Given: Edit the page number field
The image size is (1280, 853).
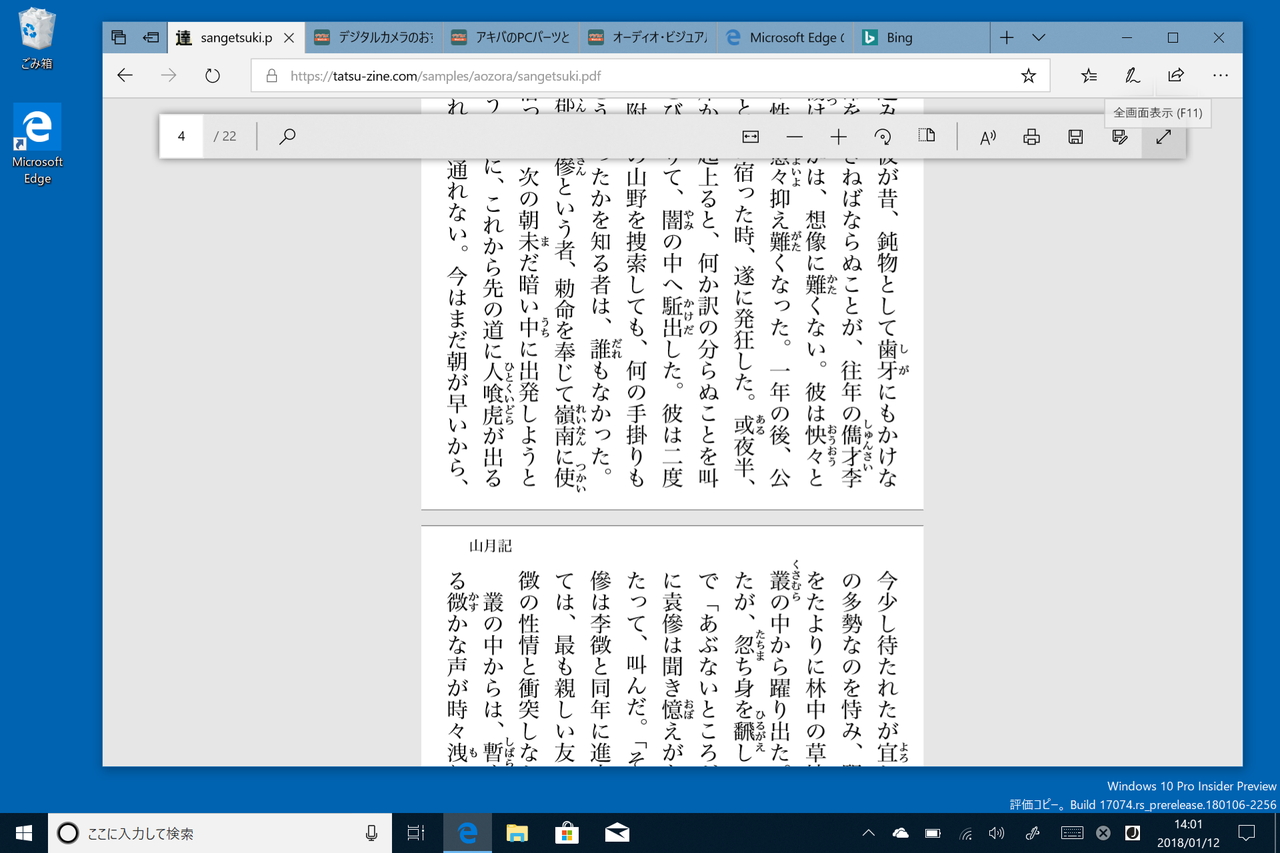Looking at the screenshot, I should click(181, 135).
